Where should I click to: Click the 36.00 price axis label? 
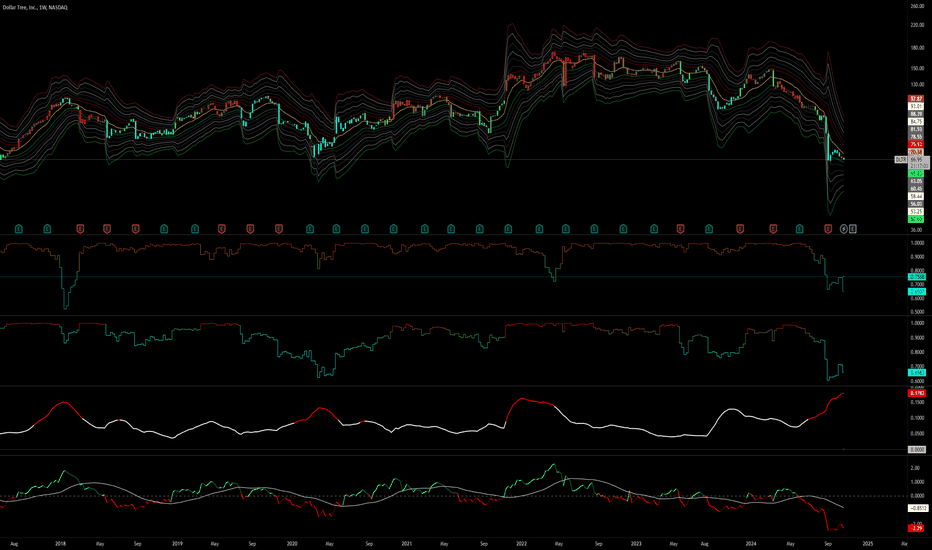tap(916, 230)
